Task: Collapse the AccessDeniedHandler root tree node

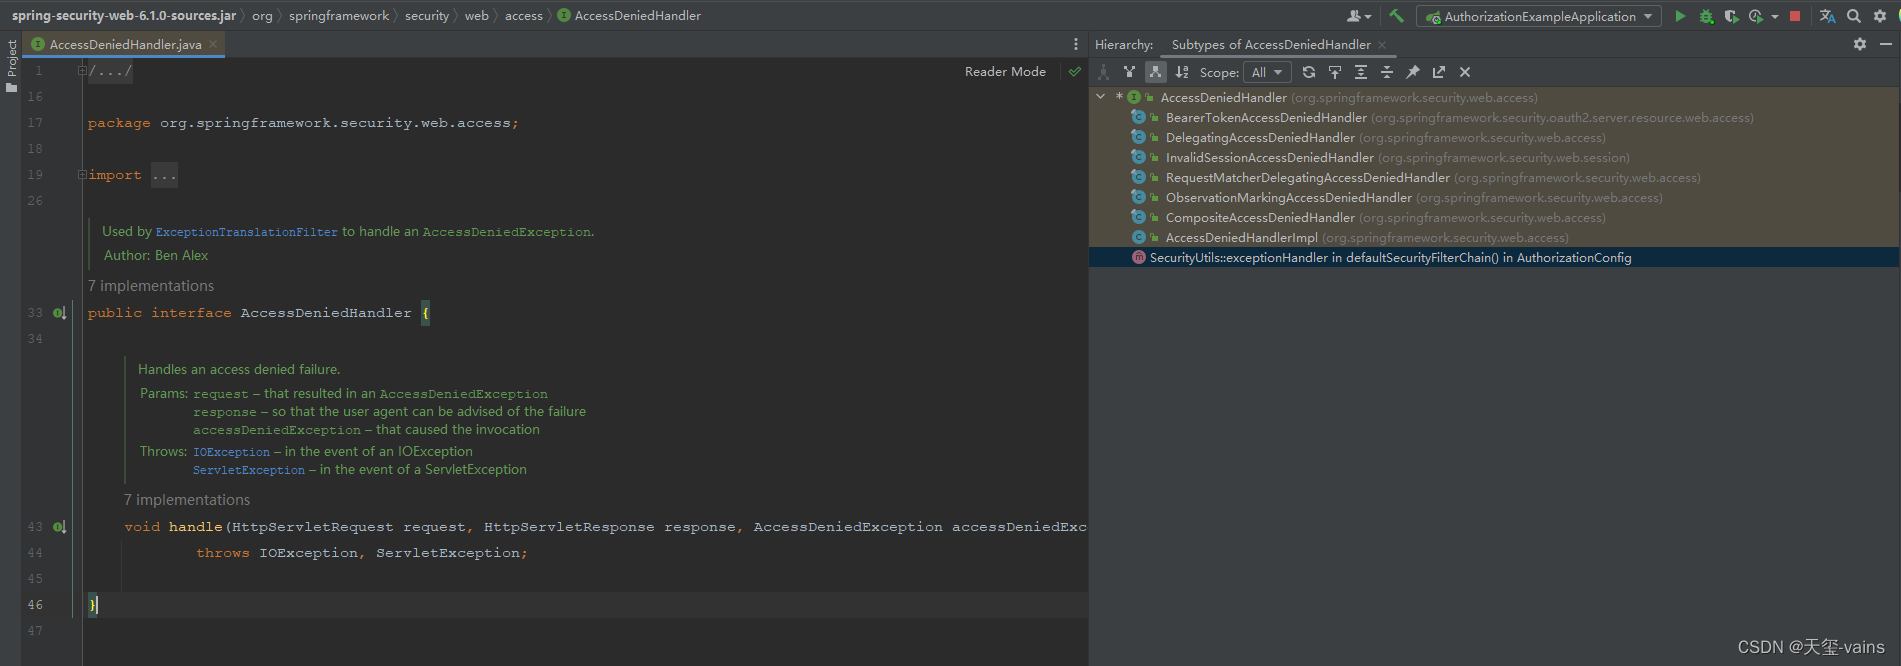Action: (1101, 97)
